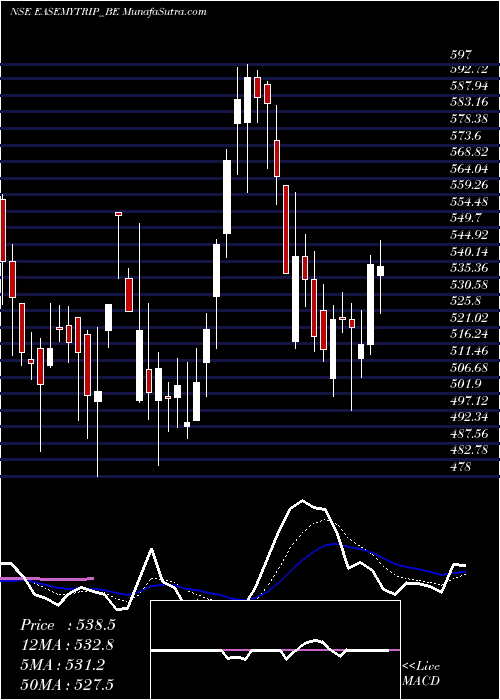The height and width of the screenshot is (700, 500).
Task: Click the 587.94 price axis label
Action: coord(469,86)
